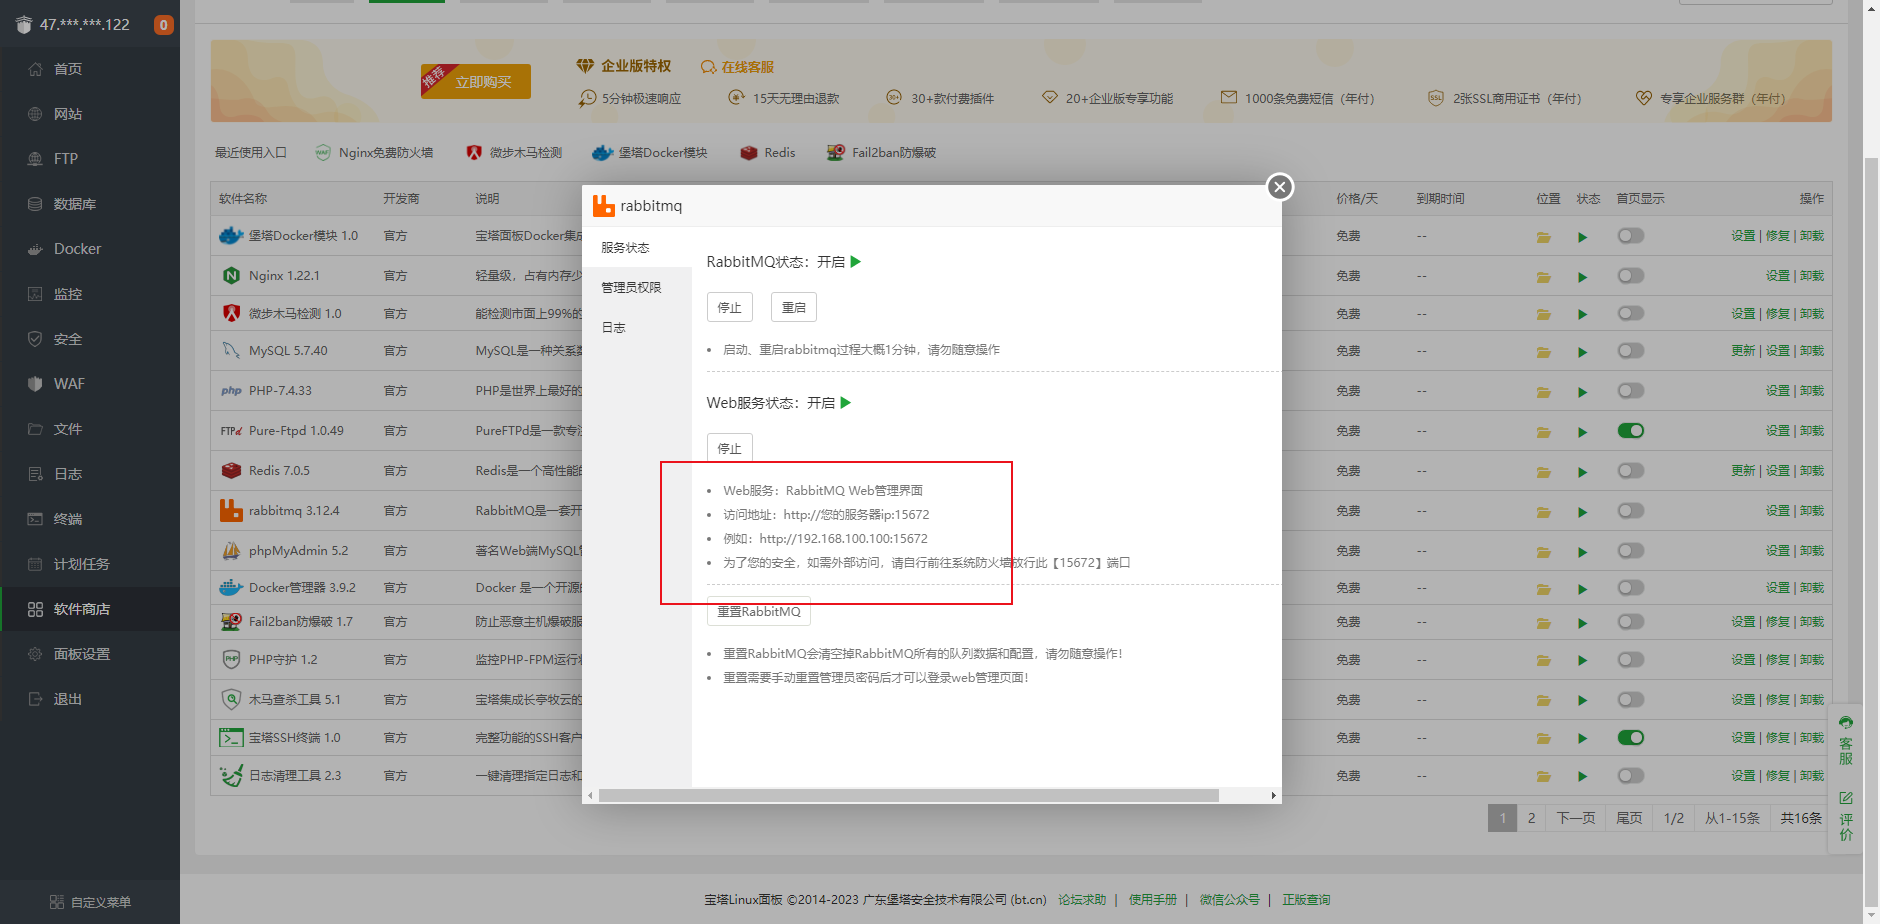The width and height of the screenshot is (1880, 924).
Task: Open the 客服 floating widget
Action: coord(1846,741)
